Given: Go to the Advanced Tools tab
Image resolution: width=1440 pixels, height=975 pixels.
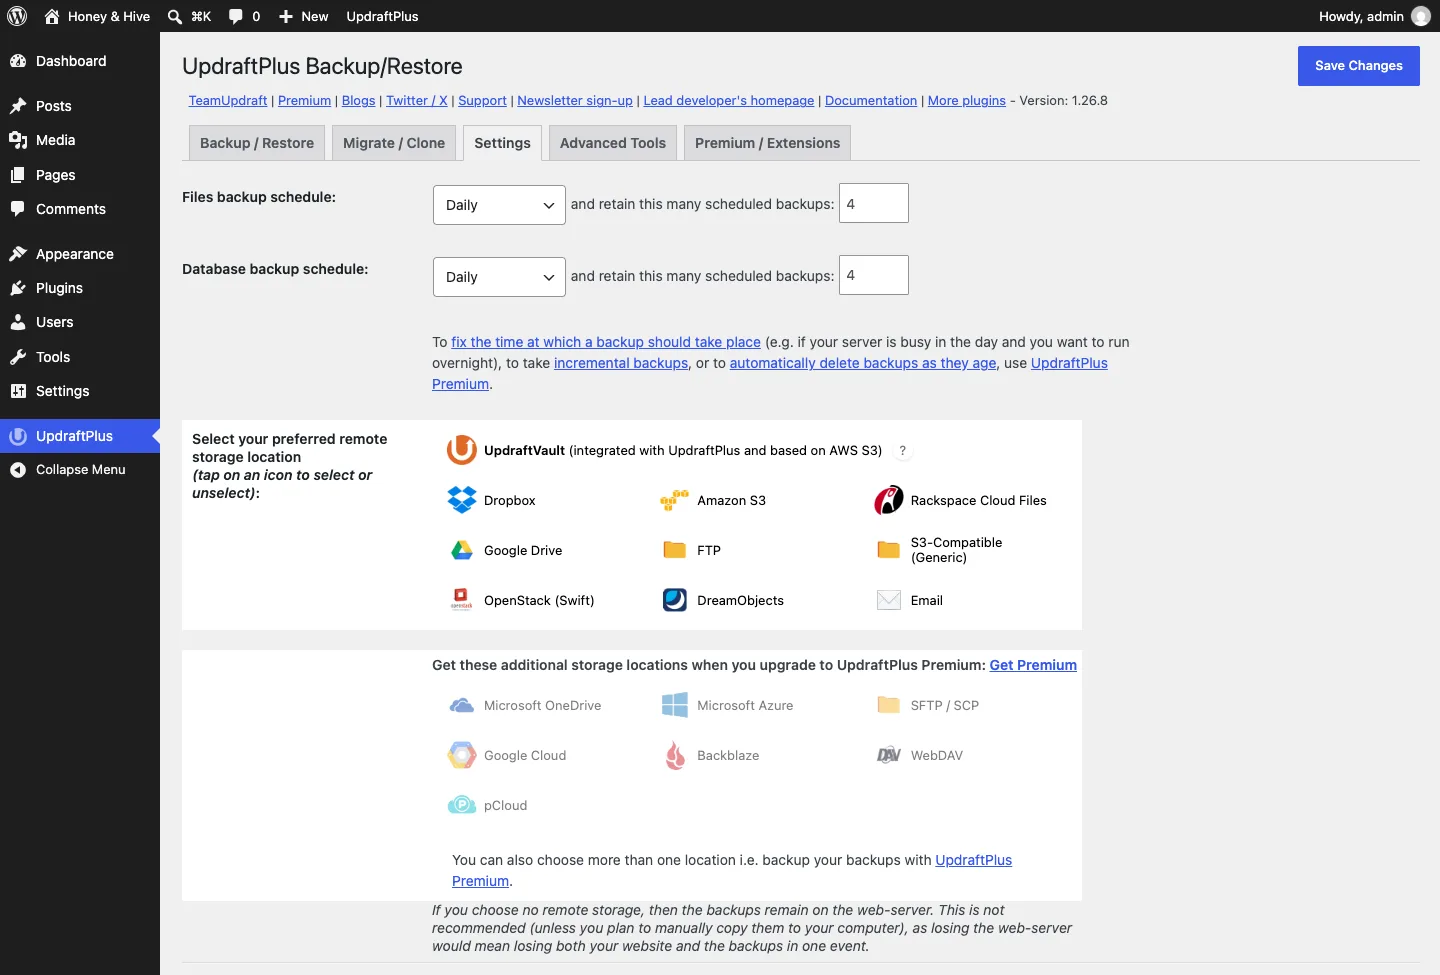Looking at the screenshot, I should 613,143.
